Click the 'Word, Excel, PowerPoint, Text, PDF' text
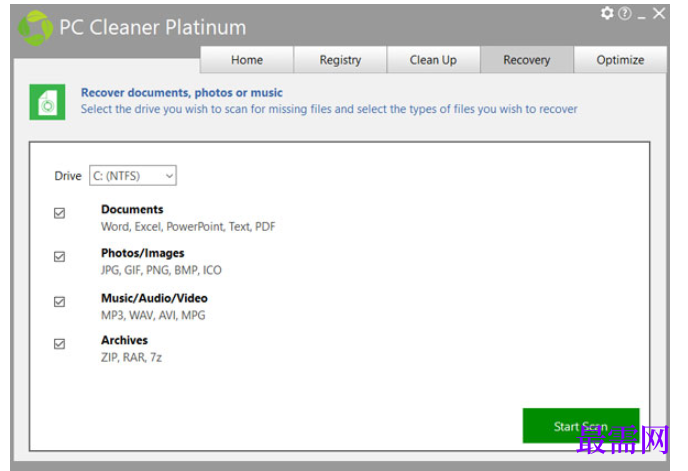 click(x=188, y=227)
